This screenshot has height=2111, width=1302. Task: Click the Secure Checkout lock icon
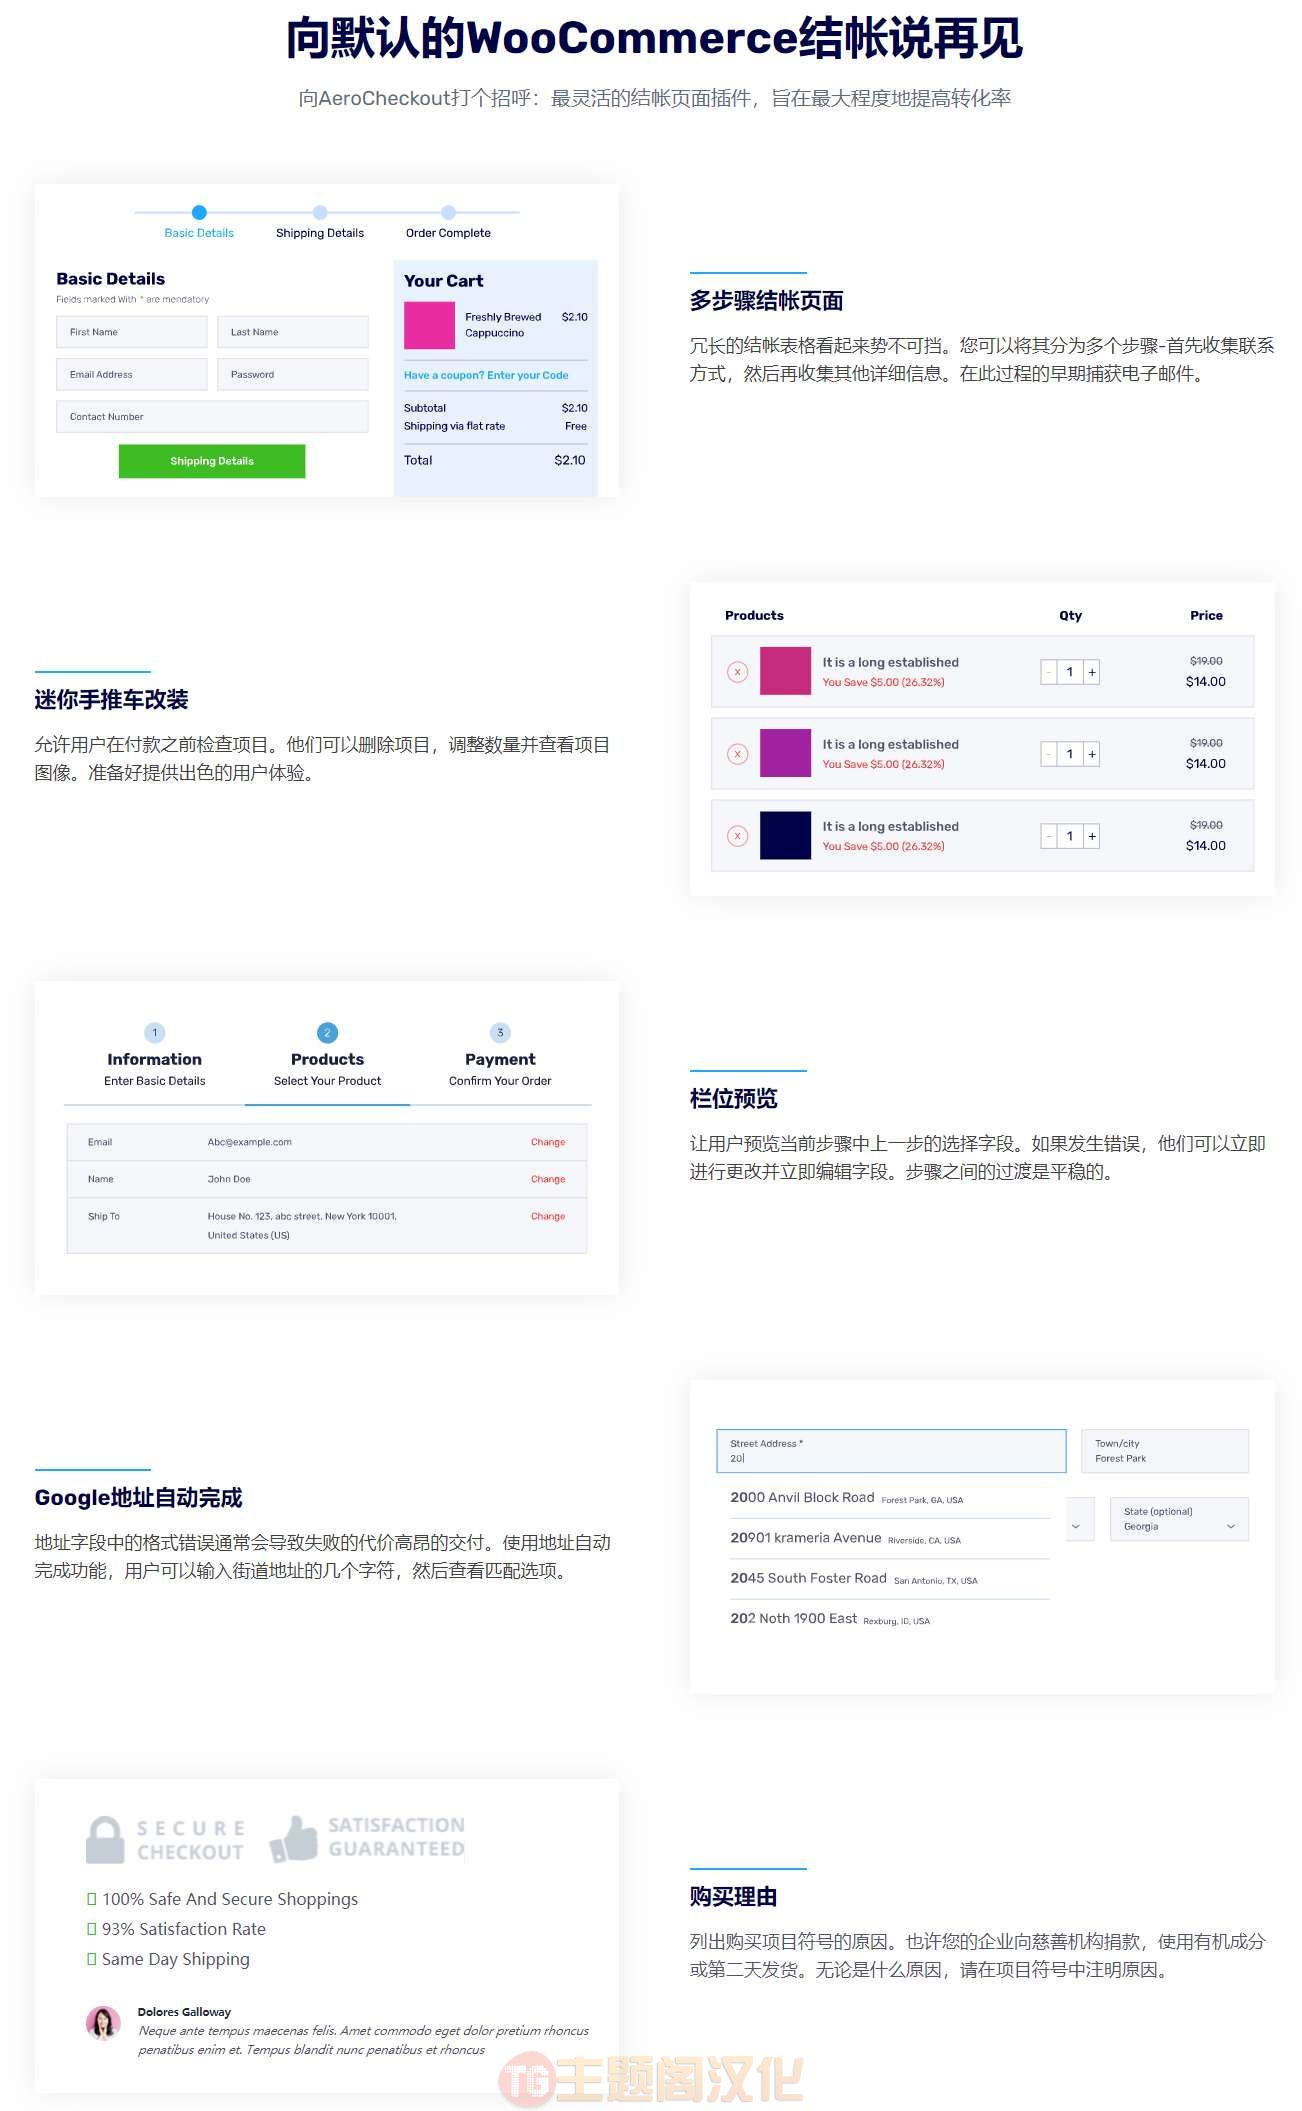[x=105, y=1840]
